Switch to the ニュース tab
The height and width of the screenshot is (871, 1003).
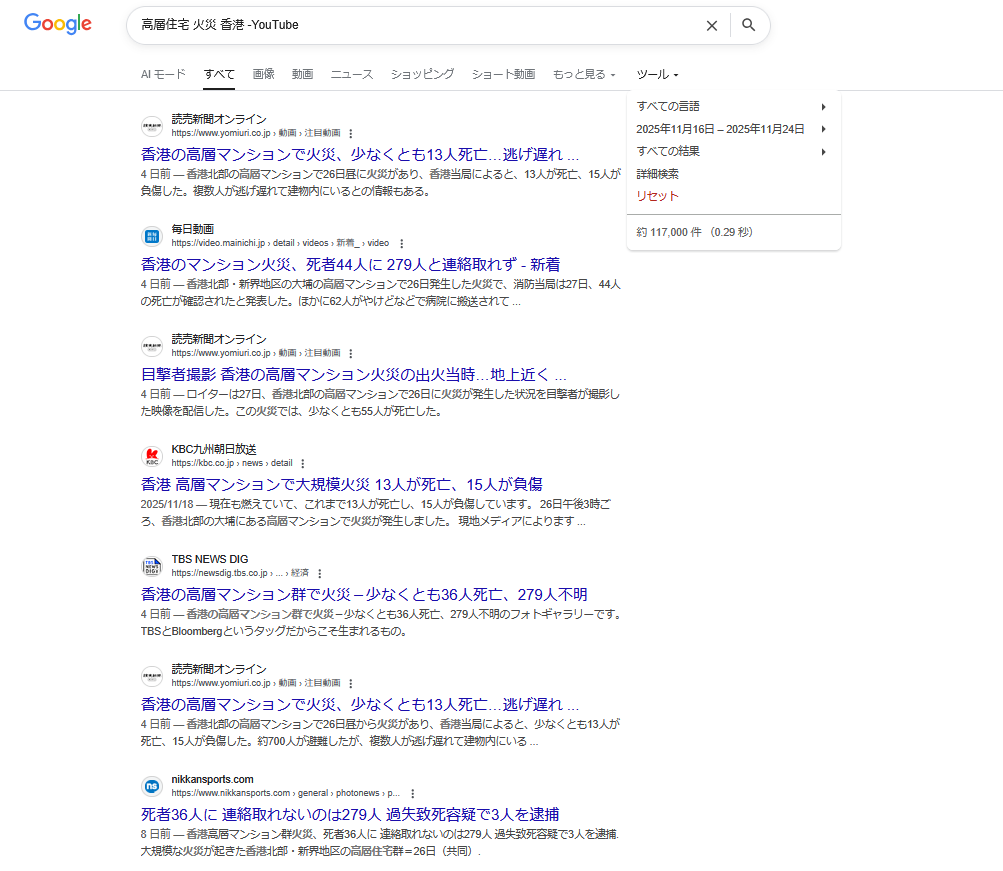pos(352,74)
